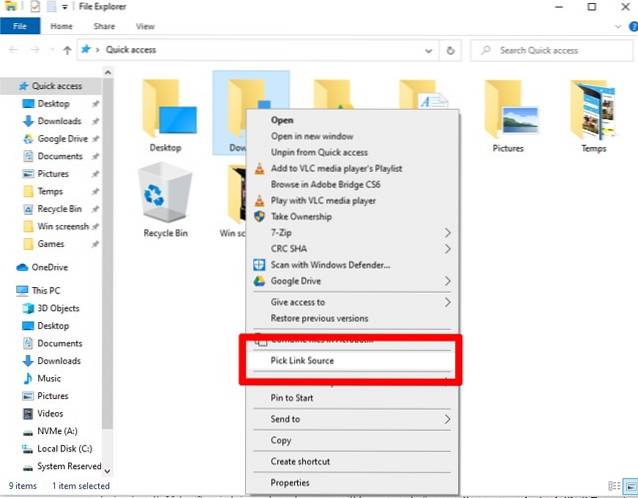This screenshot has height=498, width=638.
Task: Click the Local Disk (C:) drive icon
Action: coord(28,449)
